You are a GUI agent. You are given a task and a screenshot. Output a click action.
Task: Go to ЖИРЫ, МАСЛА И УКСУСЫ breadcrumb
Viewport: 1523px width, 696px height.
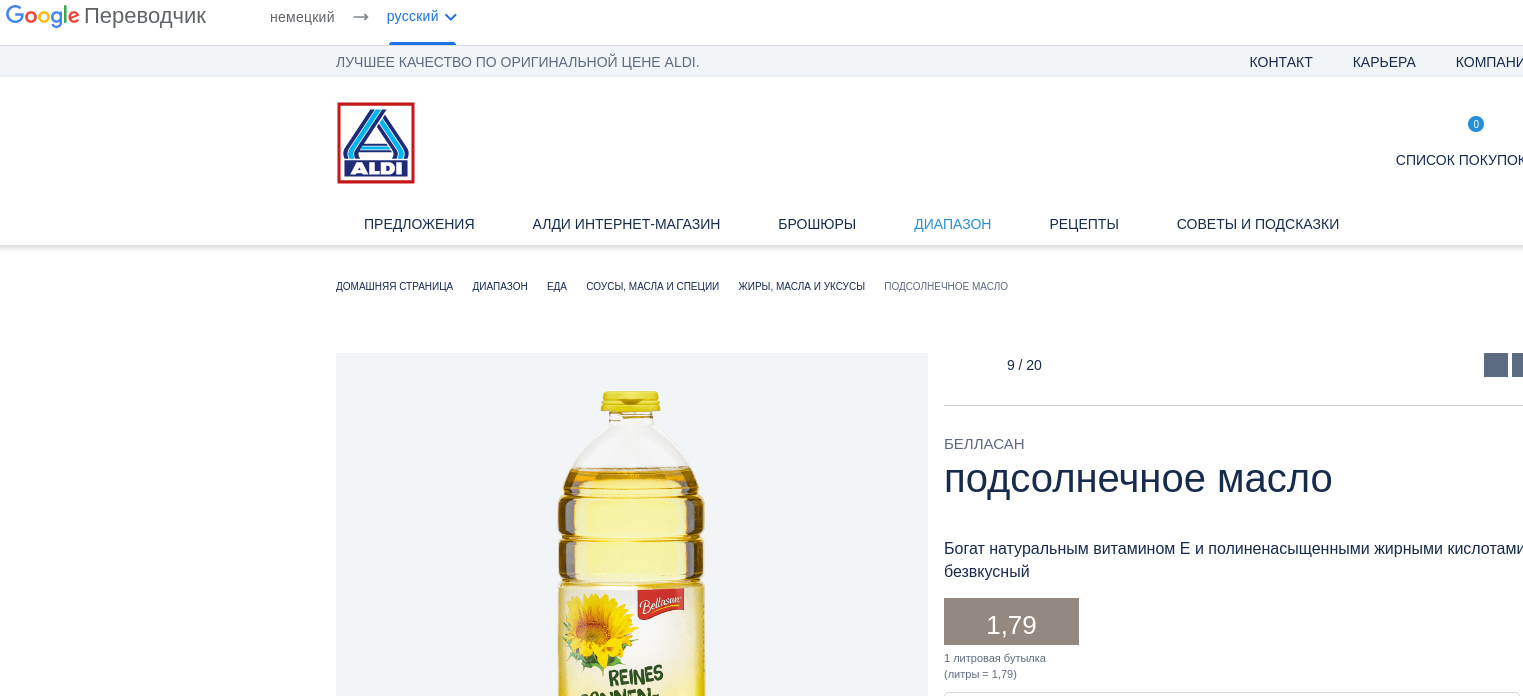pos(801,286)
